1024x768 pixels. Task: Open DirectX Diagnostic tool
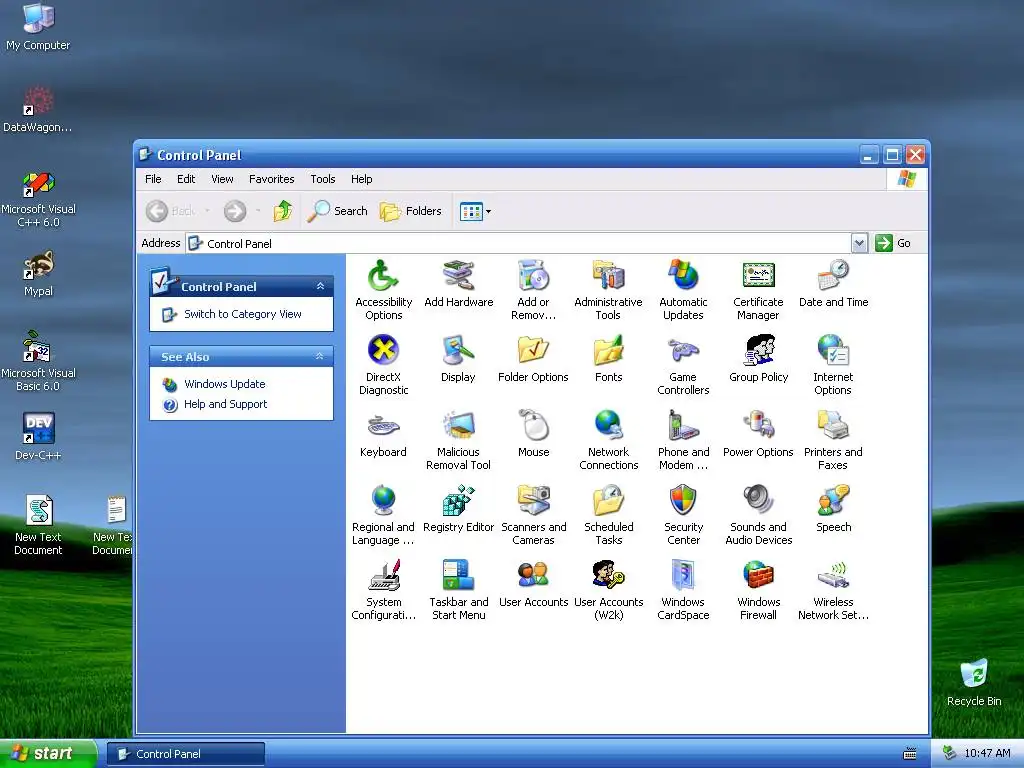pos(383,365)
